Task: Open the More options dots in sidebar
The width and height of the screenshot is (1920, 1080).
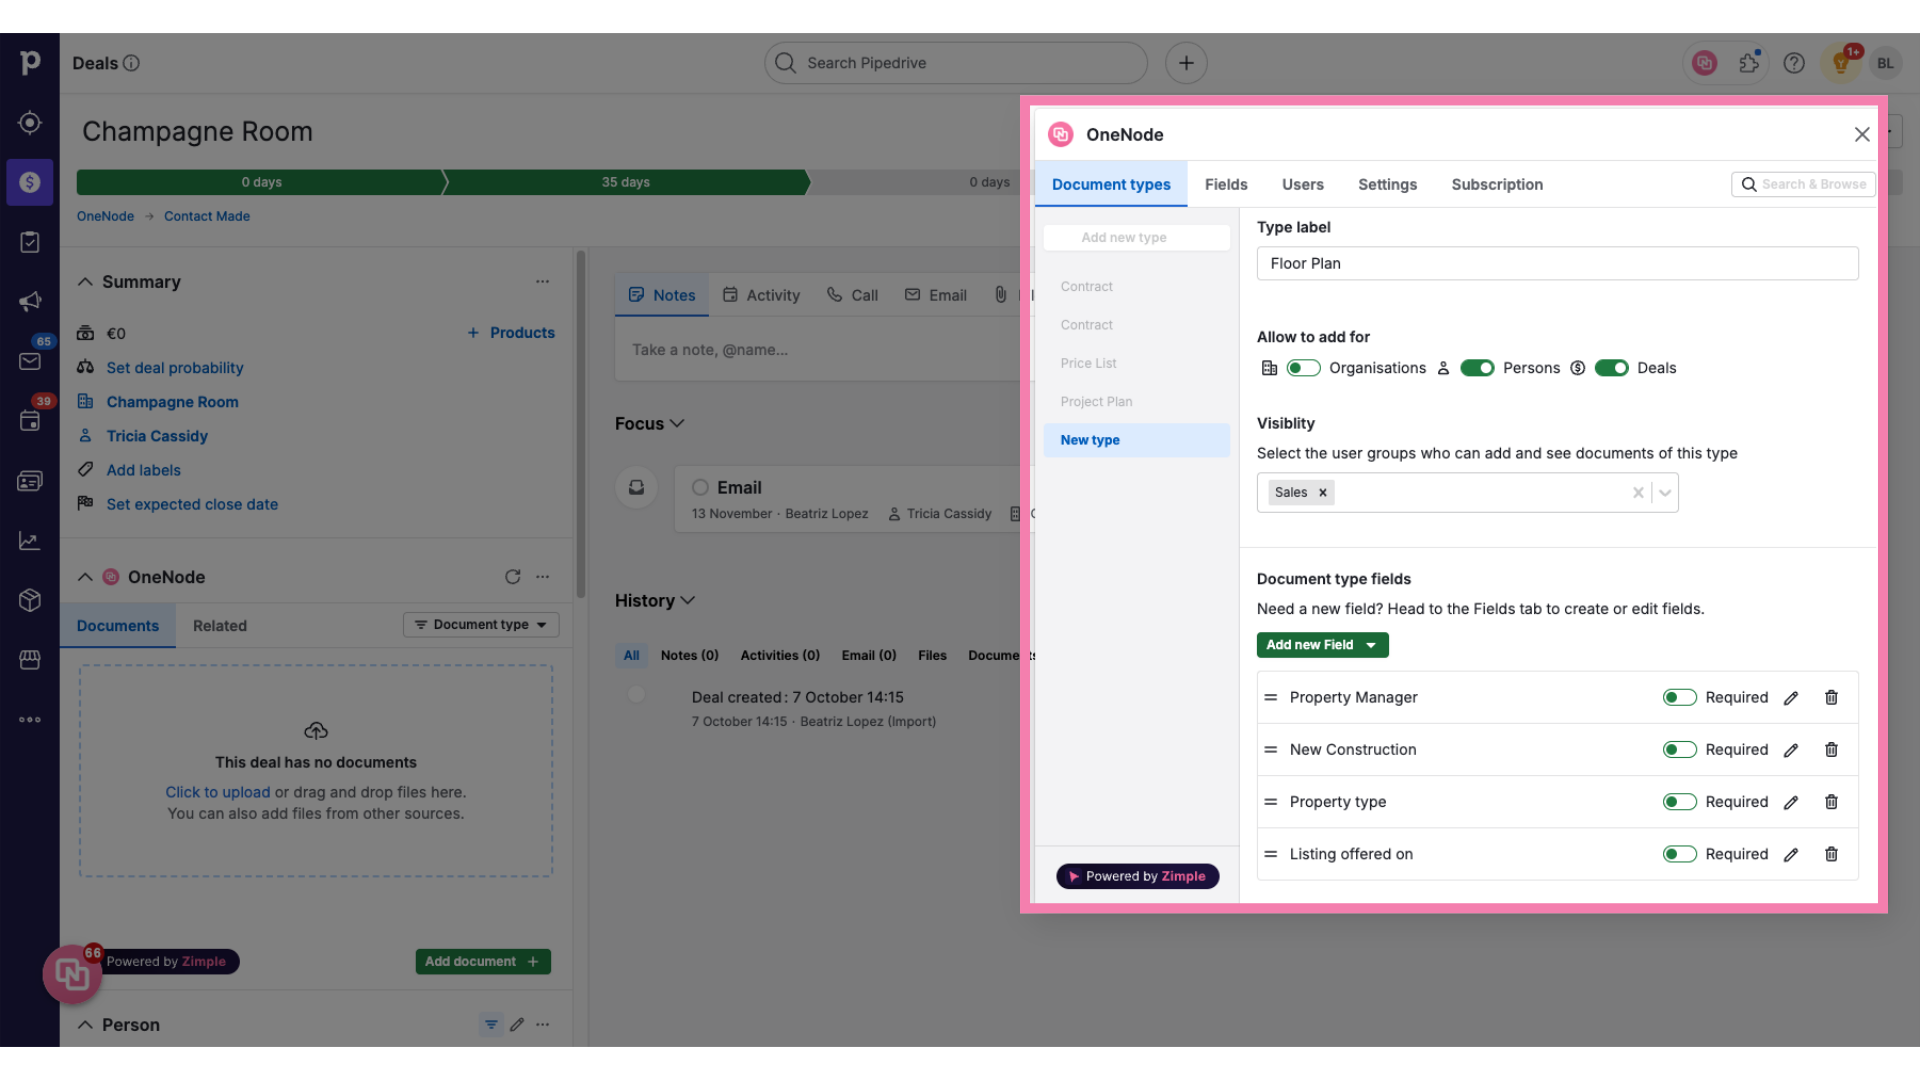Action: coord(30,719)
